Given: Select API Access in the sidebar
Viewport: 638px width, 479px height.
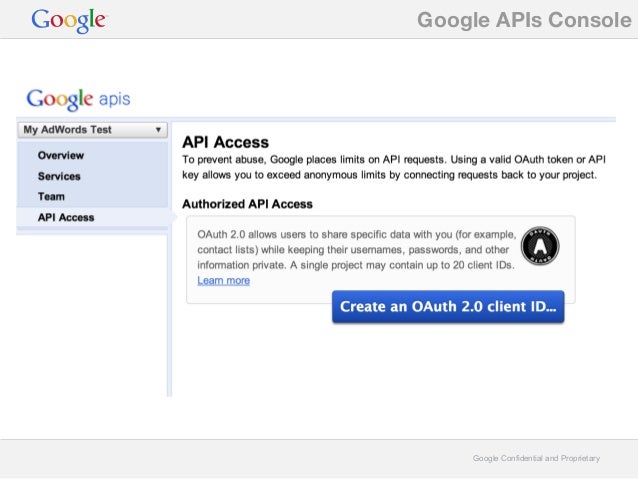Looking at the screenshot, I should coord(66,217).
